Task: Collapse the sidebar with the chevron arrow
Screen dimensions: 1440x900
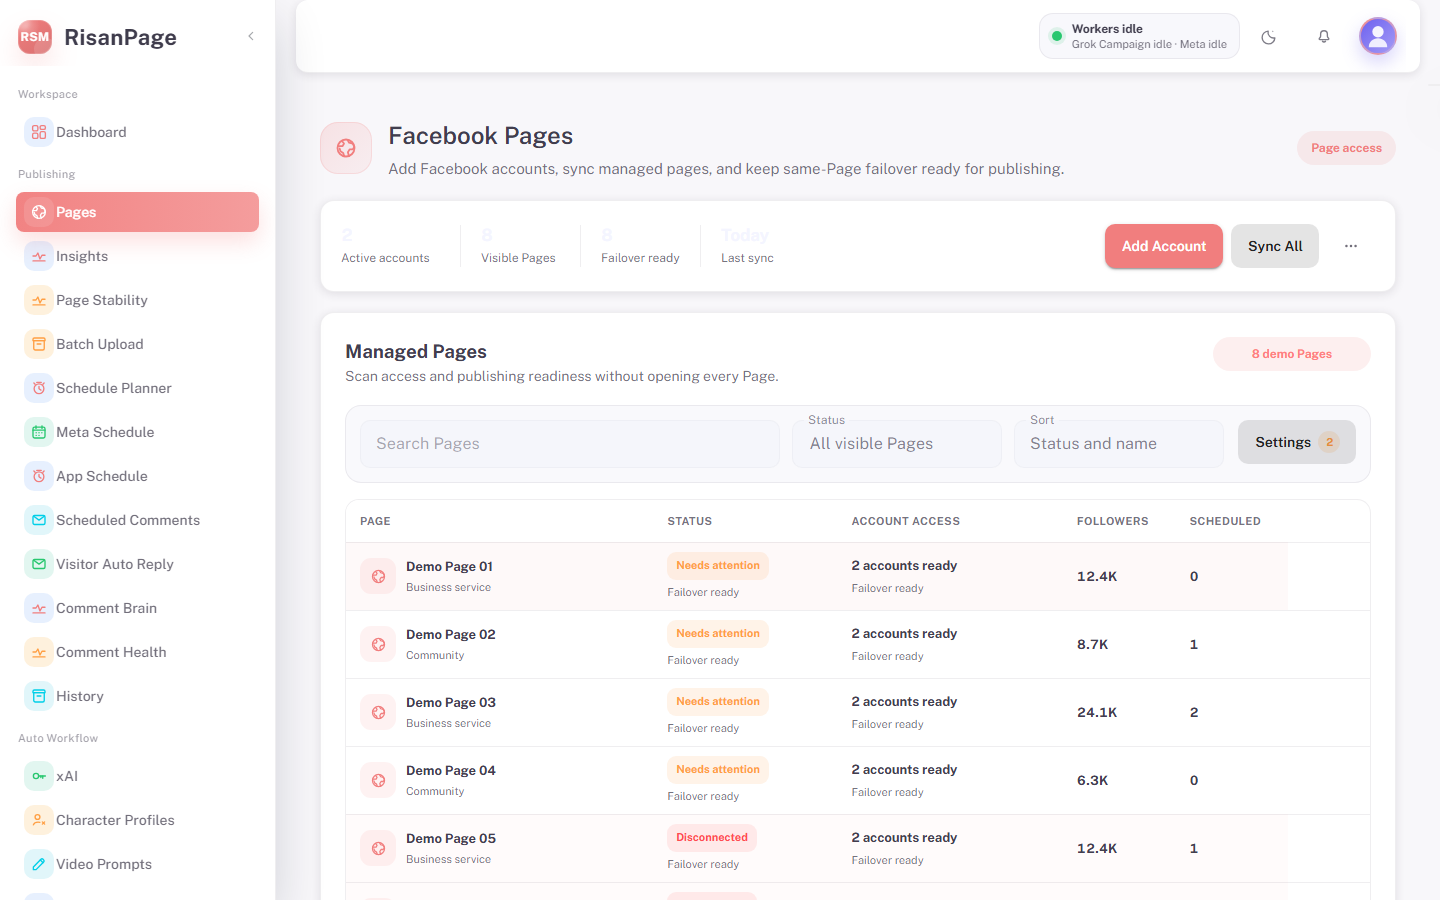Action: [251, 36]
